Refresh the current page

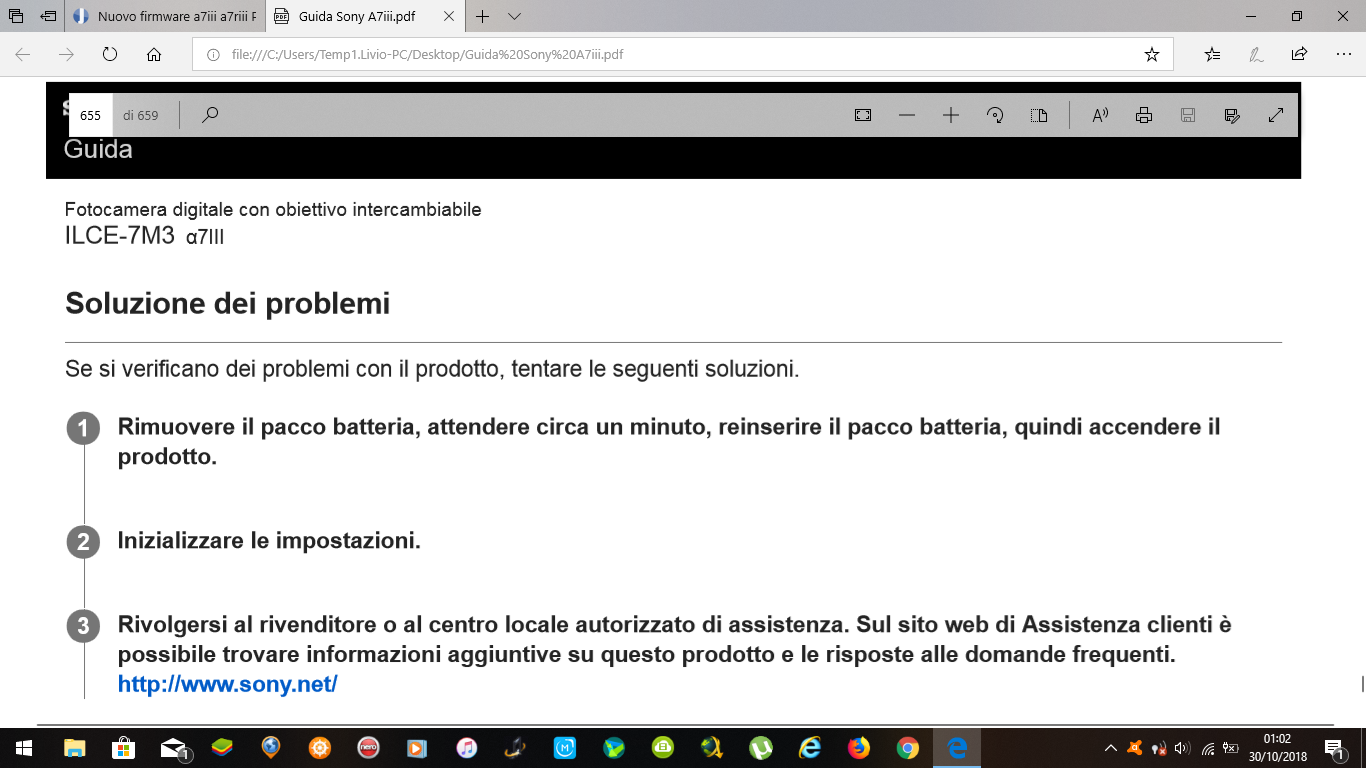point(110,54)
